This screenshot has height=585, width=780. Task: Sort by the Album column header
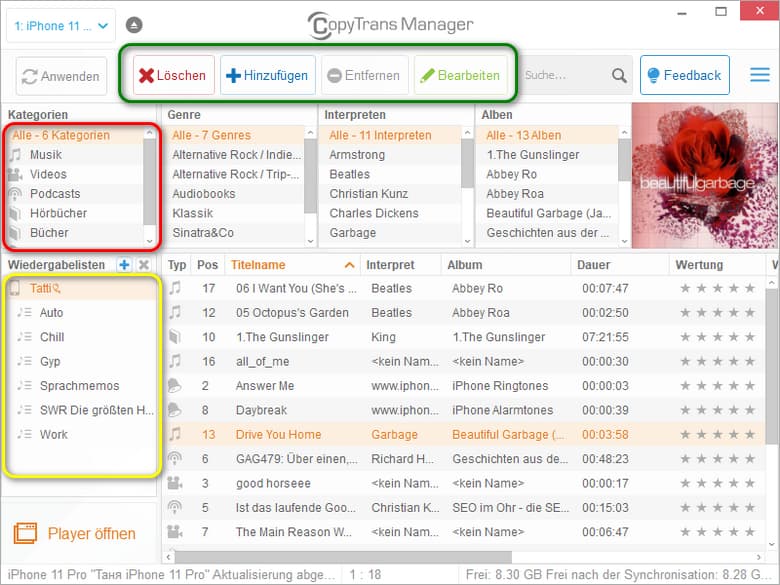[506, 265]
